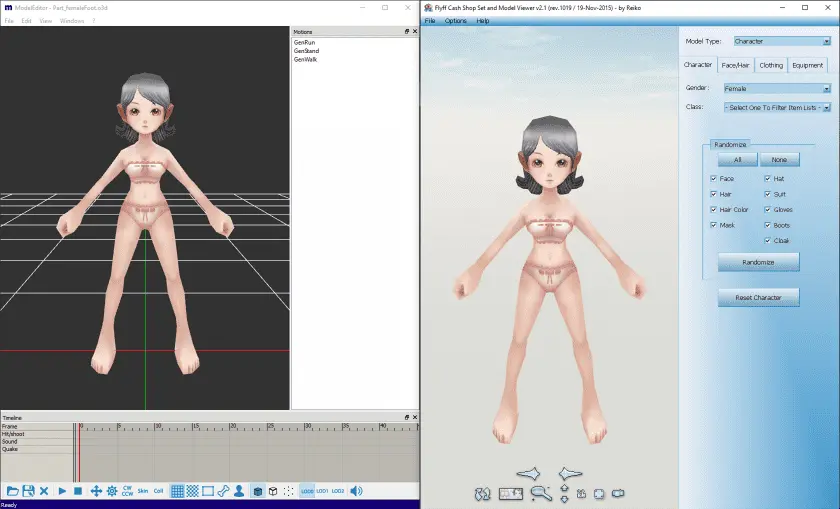Open the Options menu
The height and width of the screenshot is (509, 840).
[455, 21]
